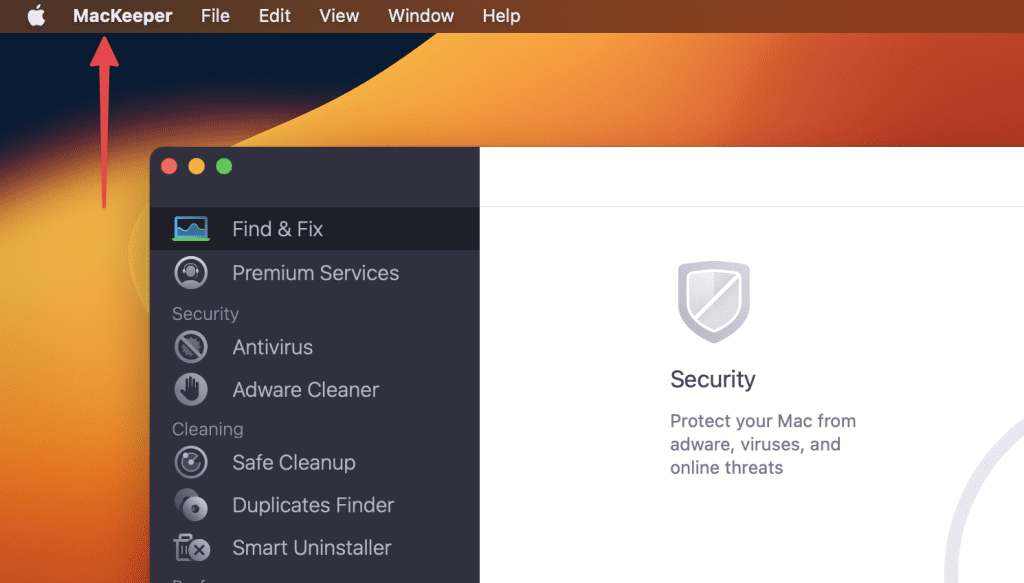This screenshot has width=1024, height=583.
Task: Click the Security heading text
Action: 713,380
